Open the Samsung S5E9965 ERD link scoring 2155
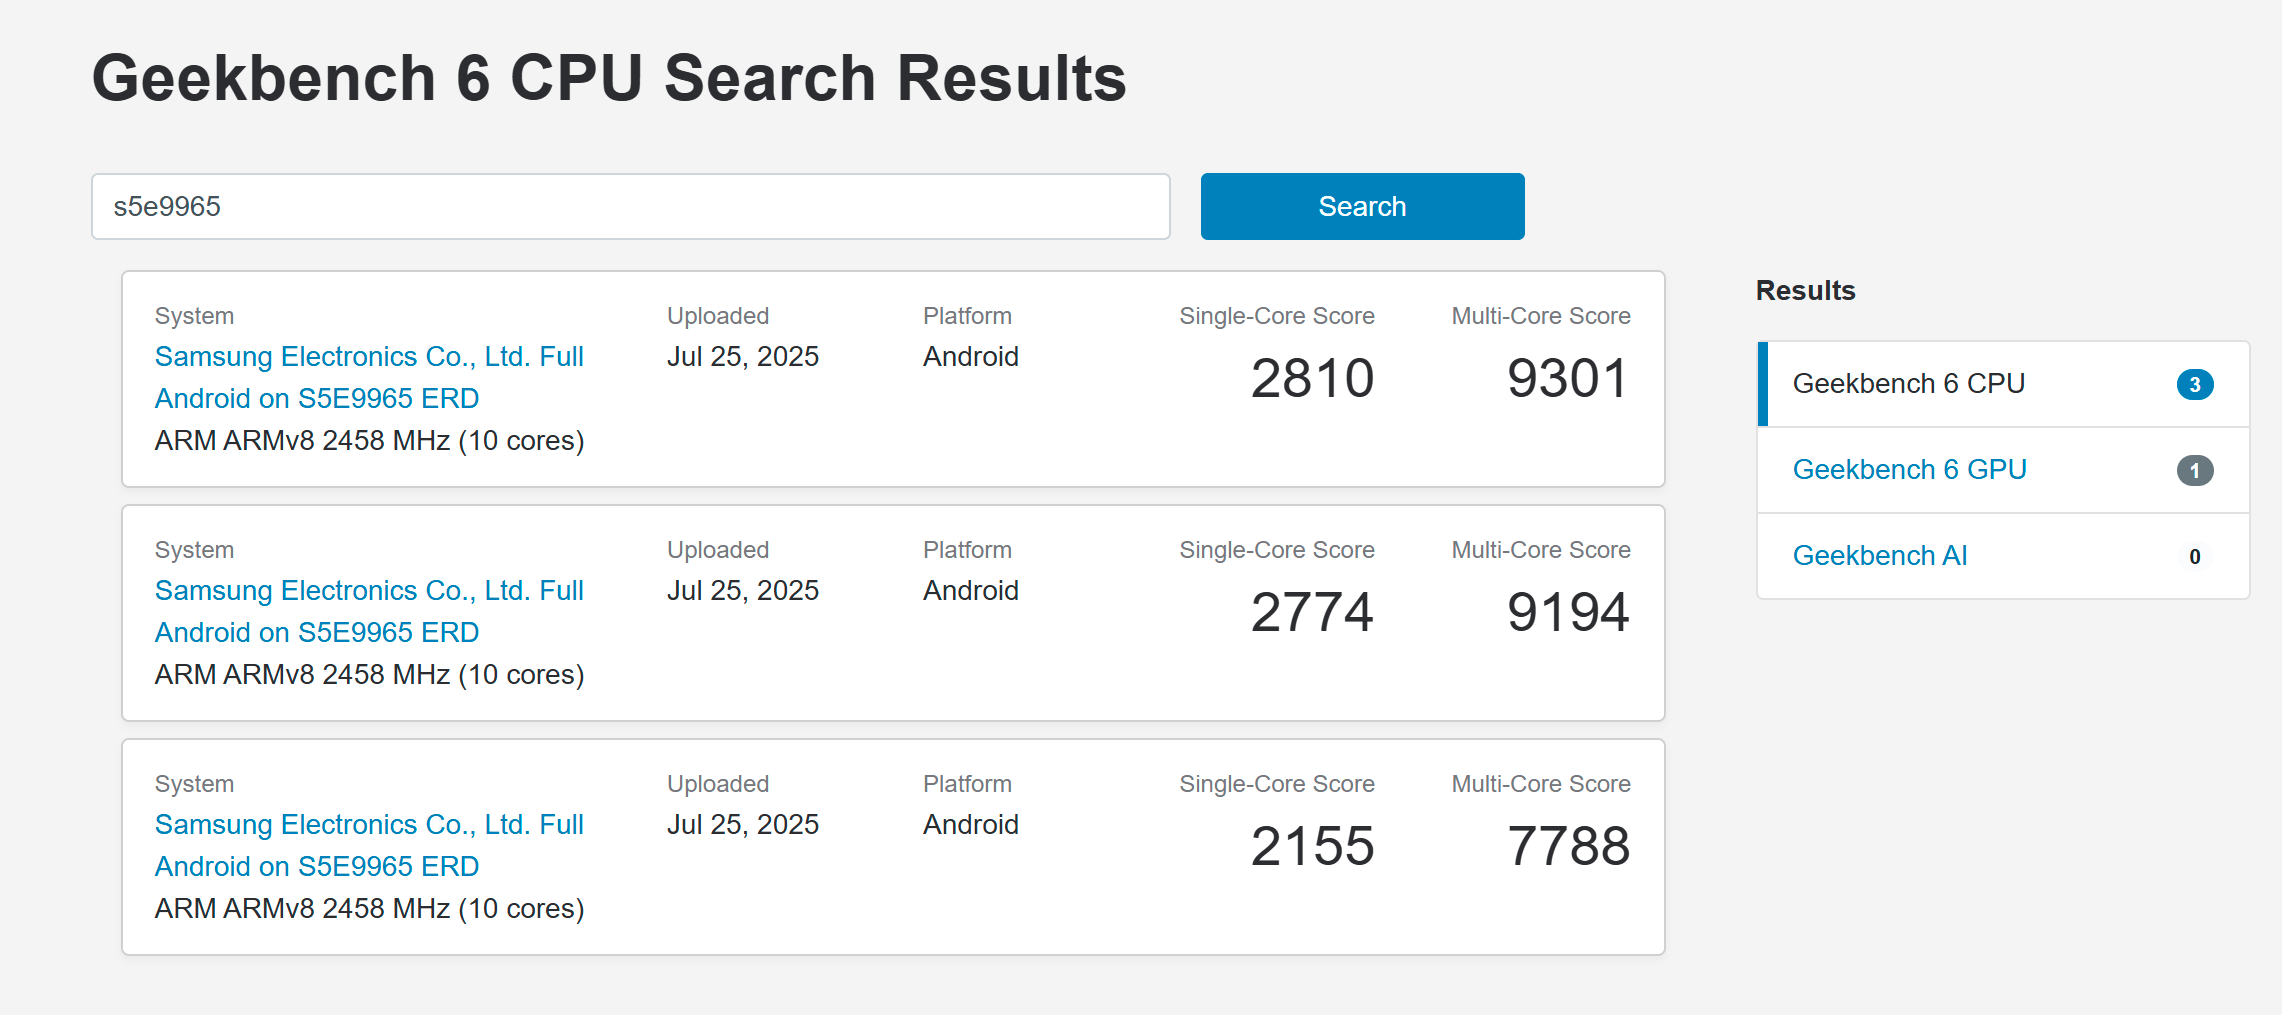 click(x=368, y=845)
